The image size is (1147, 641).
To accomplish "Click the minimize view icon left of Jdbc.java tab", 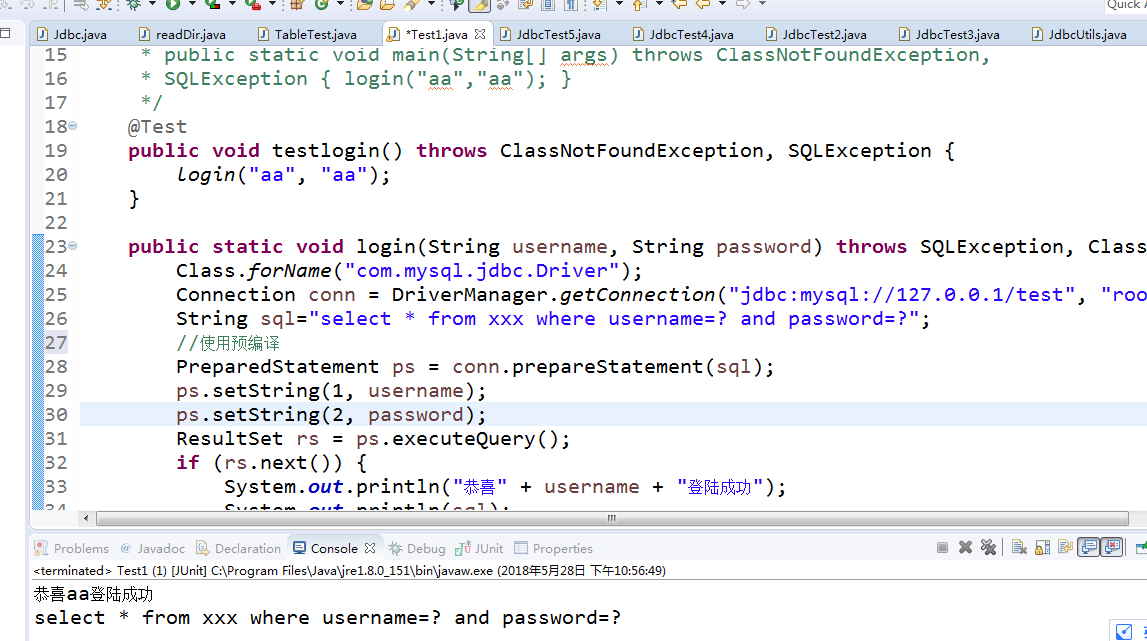I will (x=5, y=33).
